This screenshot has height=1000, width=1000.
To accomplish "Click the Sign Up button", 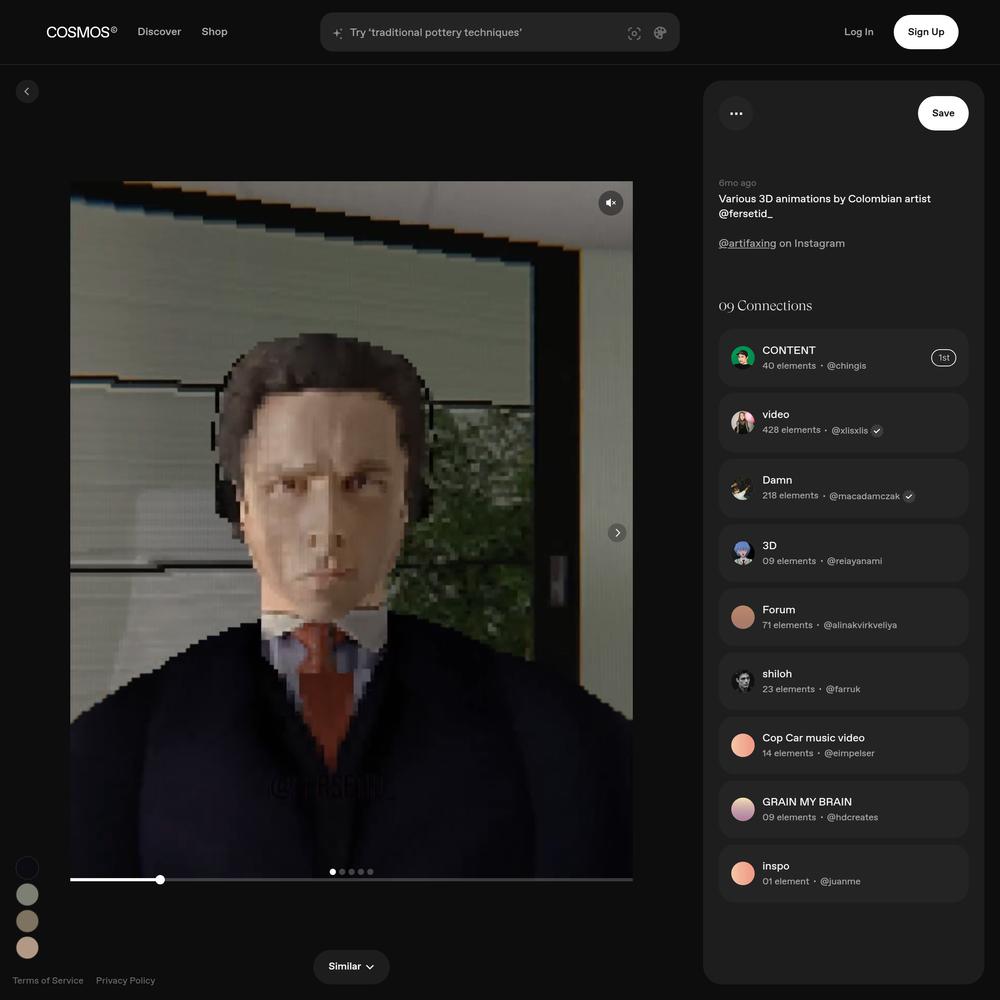I will [x=925, y=32].
